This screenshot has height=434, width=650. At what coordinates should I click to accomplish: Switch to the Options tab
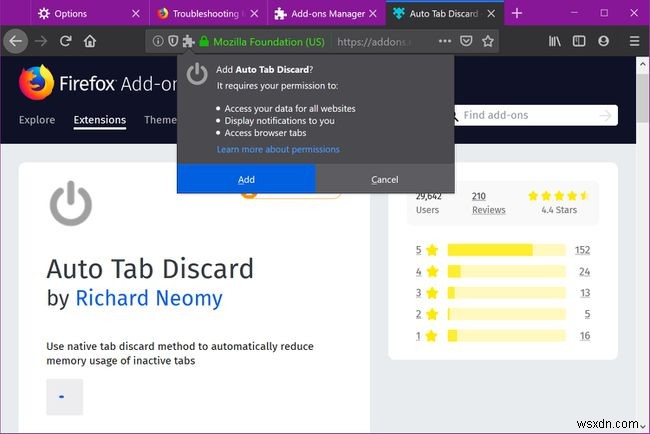pyautogui.click(x=89, y=14)
